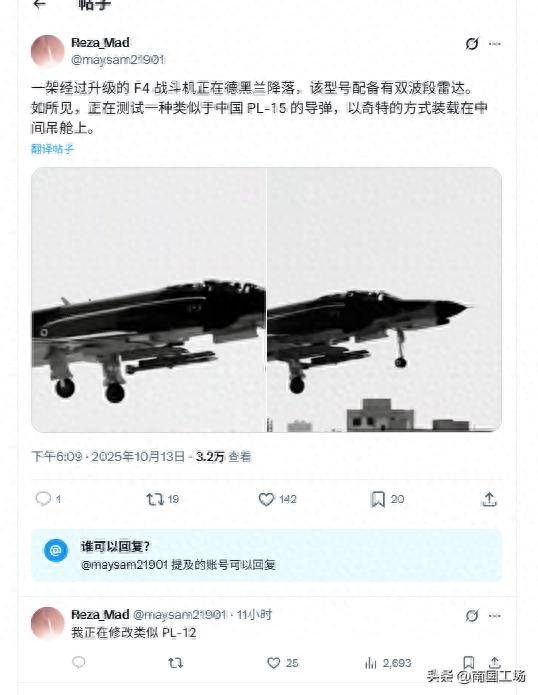Open the Grok icon on main post
This screenshot has width=538, height=695.
(472, 43)
